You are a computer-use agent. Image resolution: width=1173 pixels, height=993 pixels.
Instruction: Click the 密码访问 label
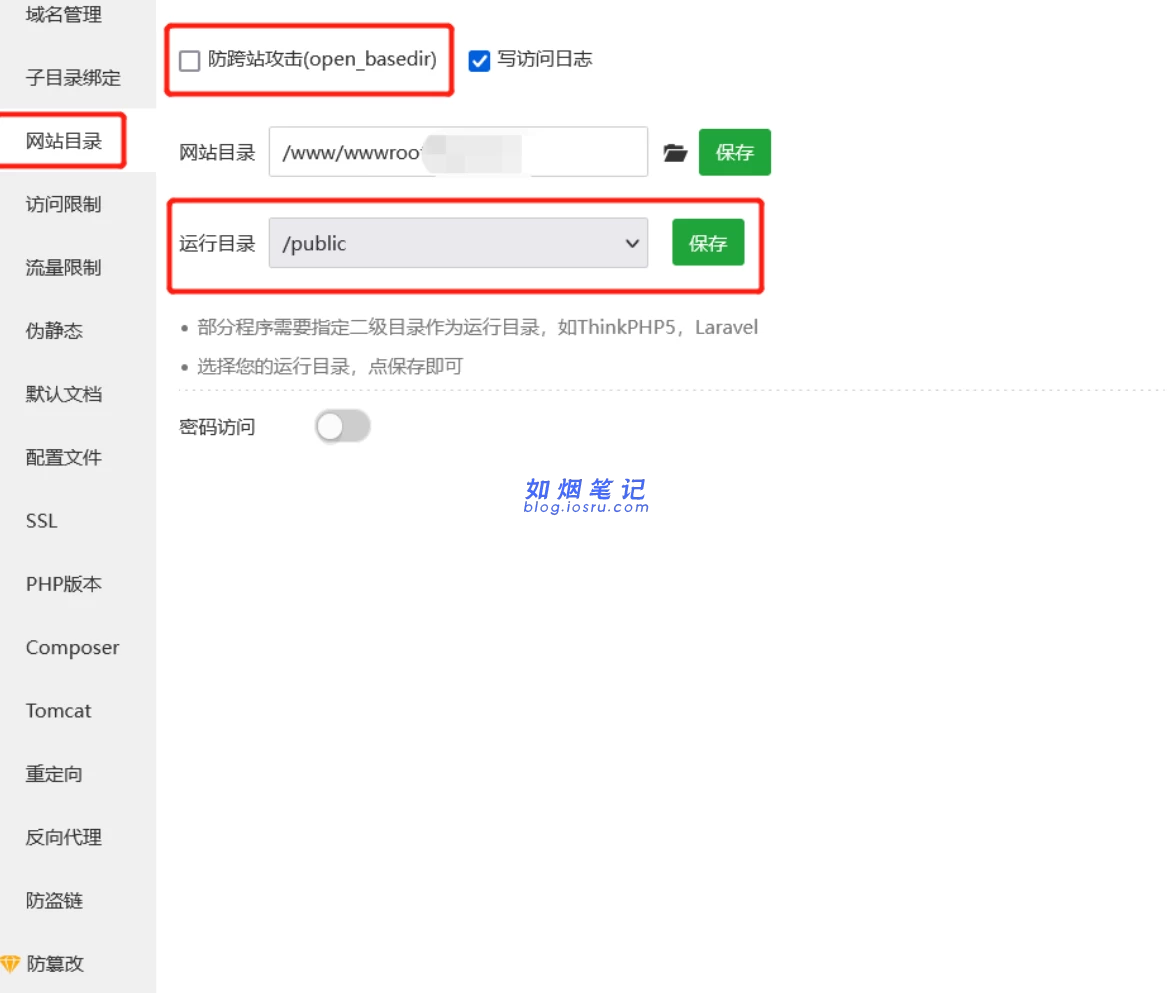217,427
